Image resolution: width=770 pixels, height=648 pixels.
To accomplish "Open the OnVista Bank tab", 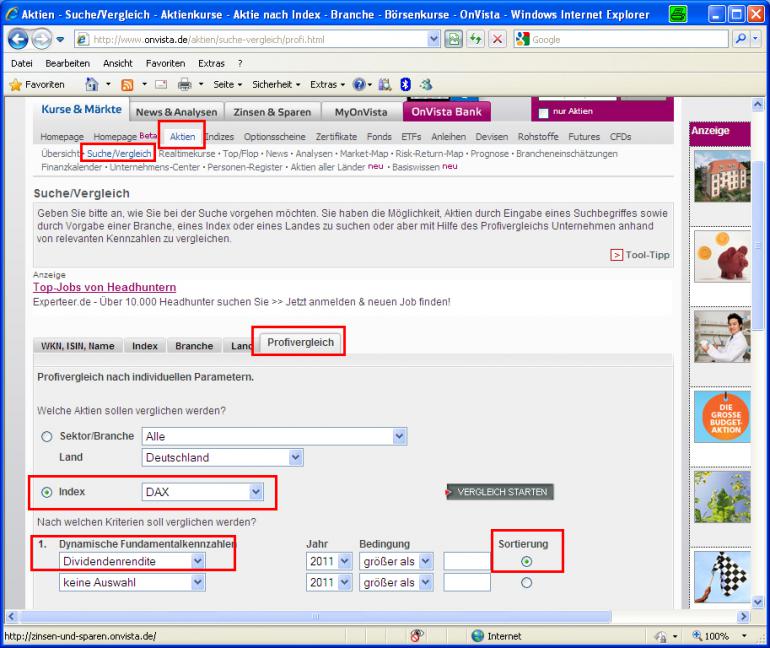I will 446,111.
